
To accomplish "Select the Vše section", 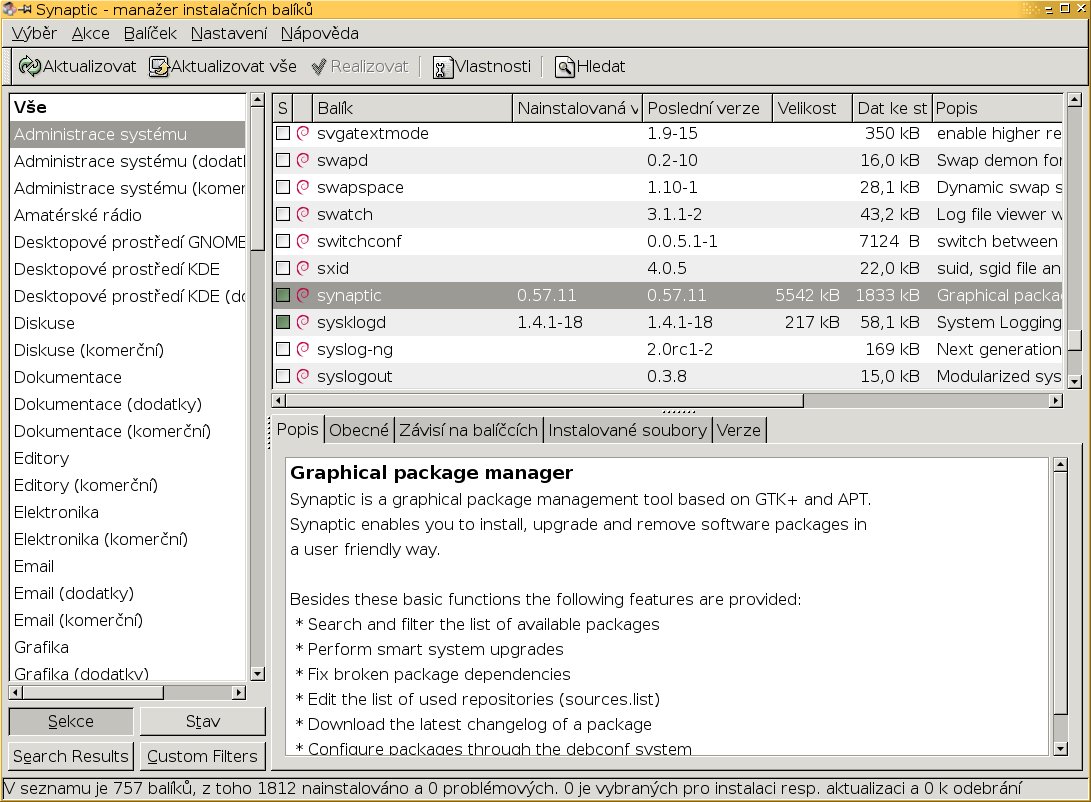I will [x=128, y=107].
